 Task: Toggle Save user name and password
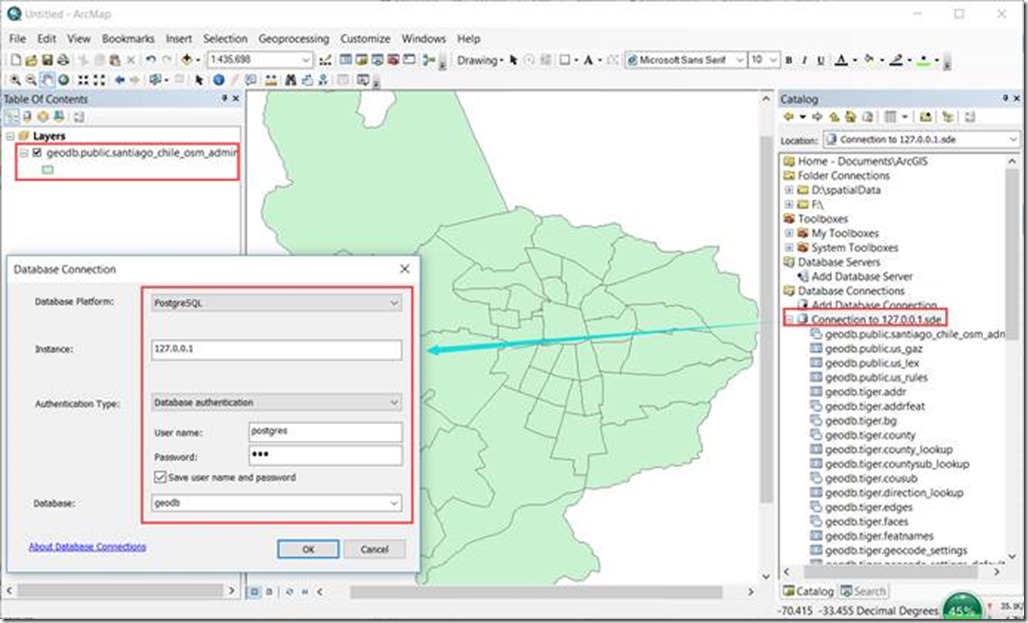pos(160,477)
